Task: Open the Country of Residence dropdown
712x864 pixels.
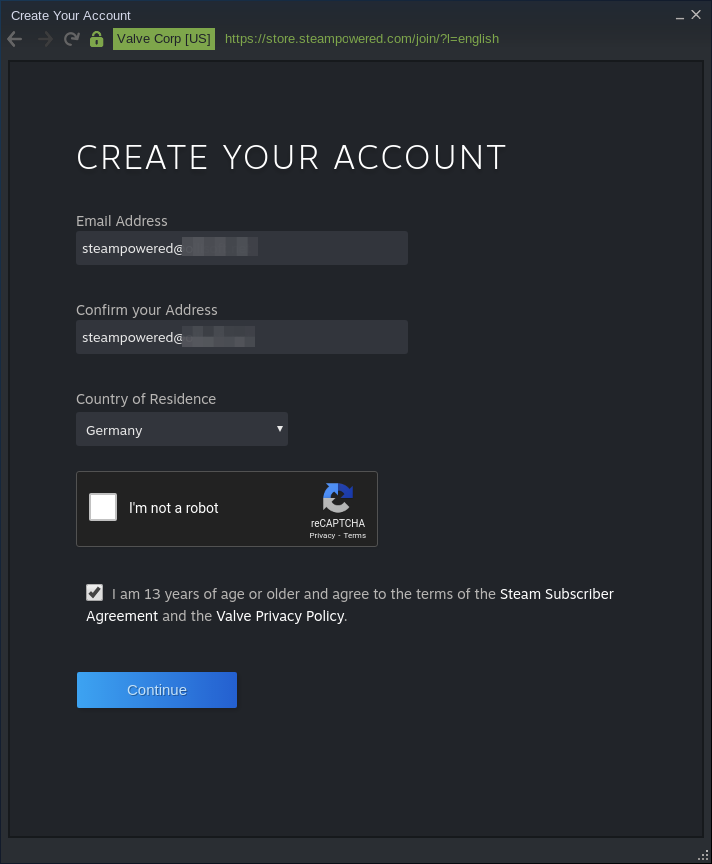Action: (x=182, y=429)
